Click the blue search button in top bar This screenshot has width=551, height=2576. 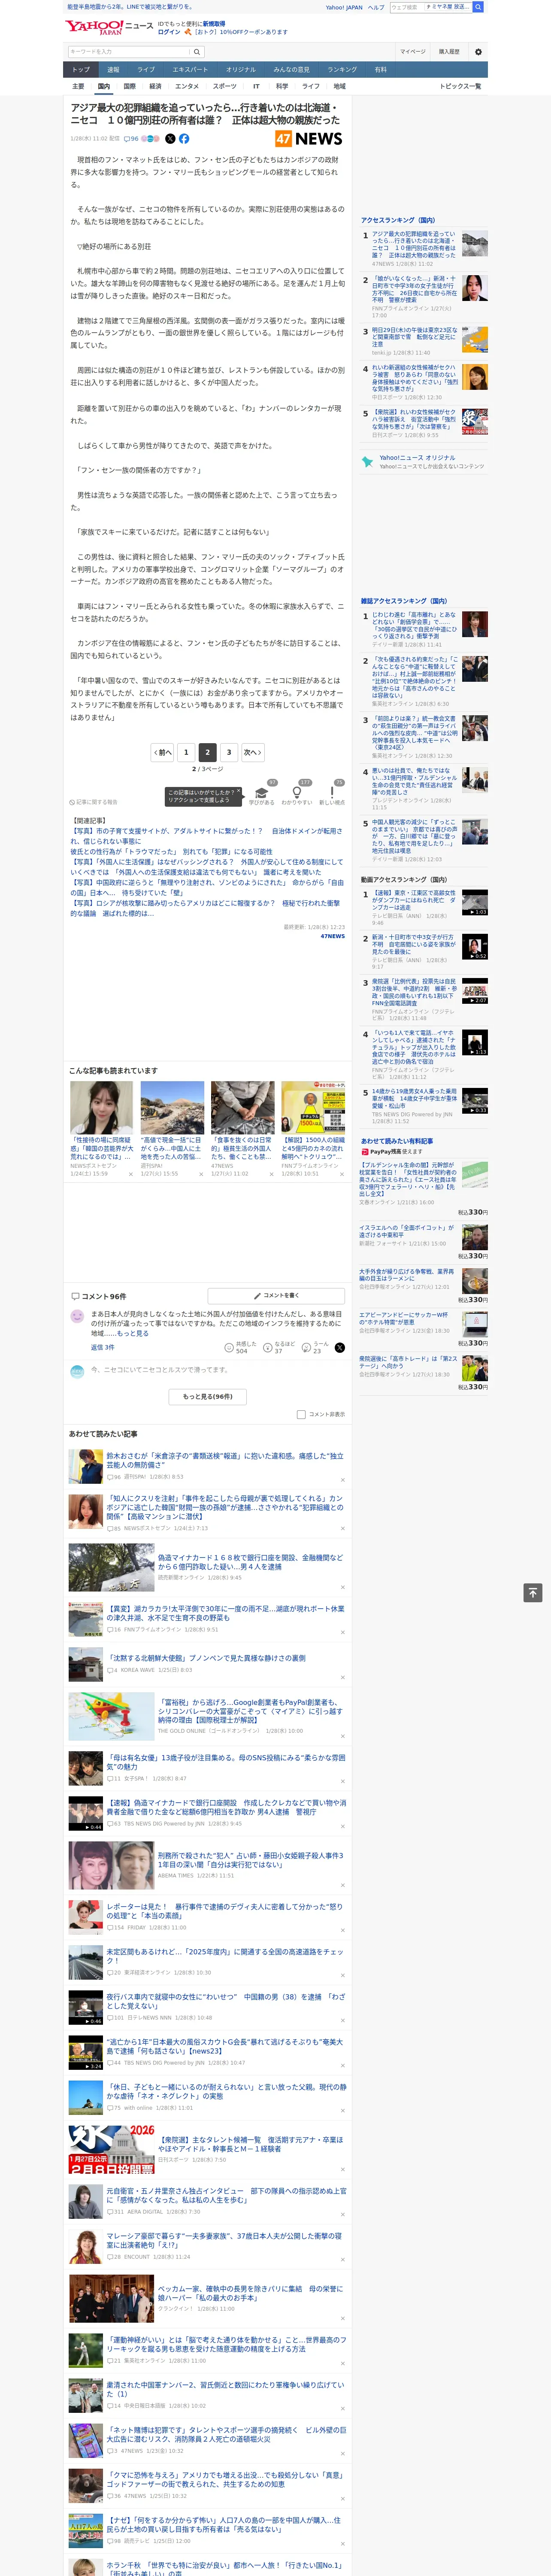pyautogui.click(x=478, y=7)
